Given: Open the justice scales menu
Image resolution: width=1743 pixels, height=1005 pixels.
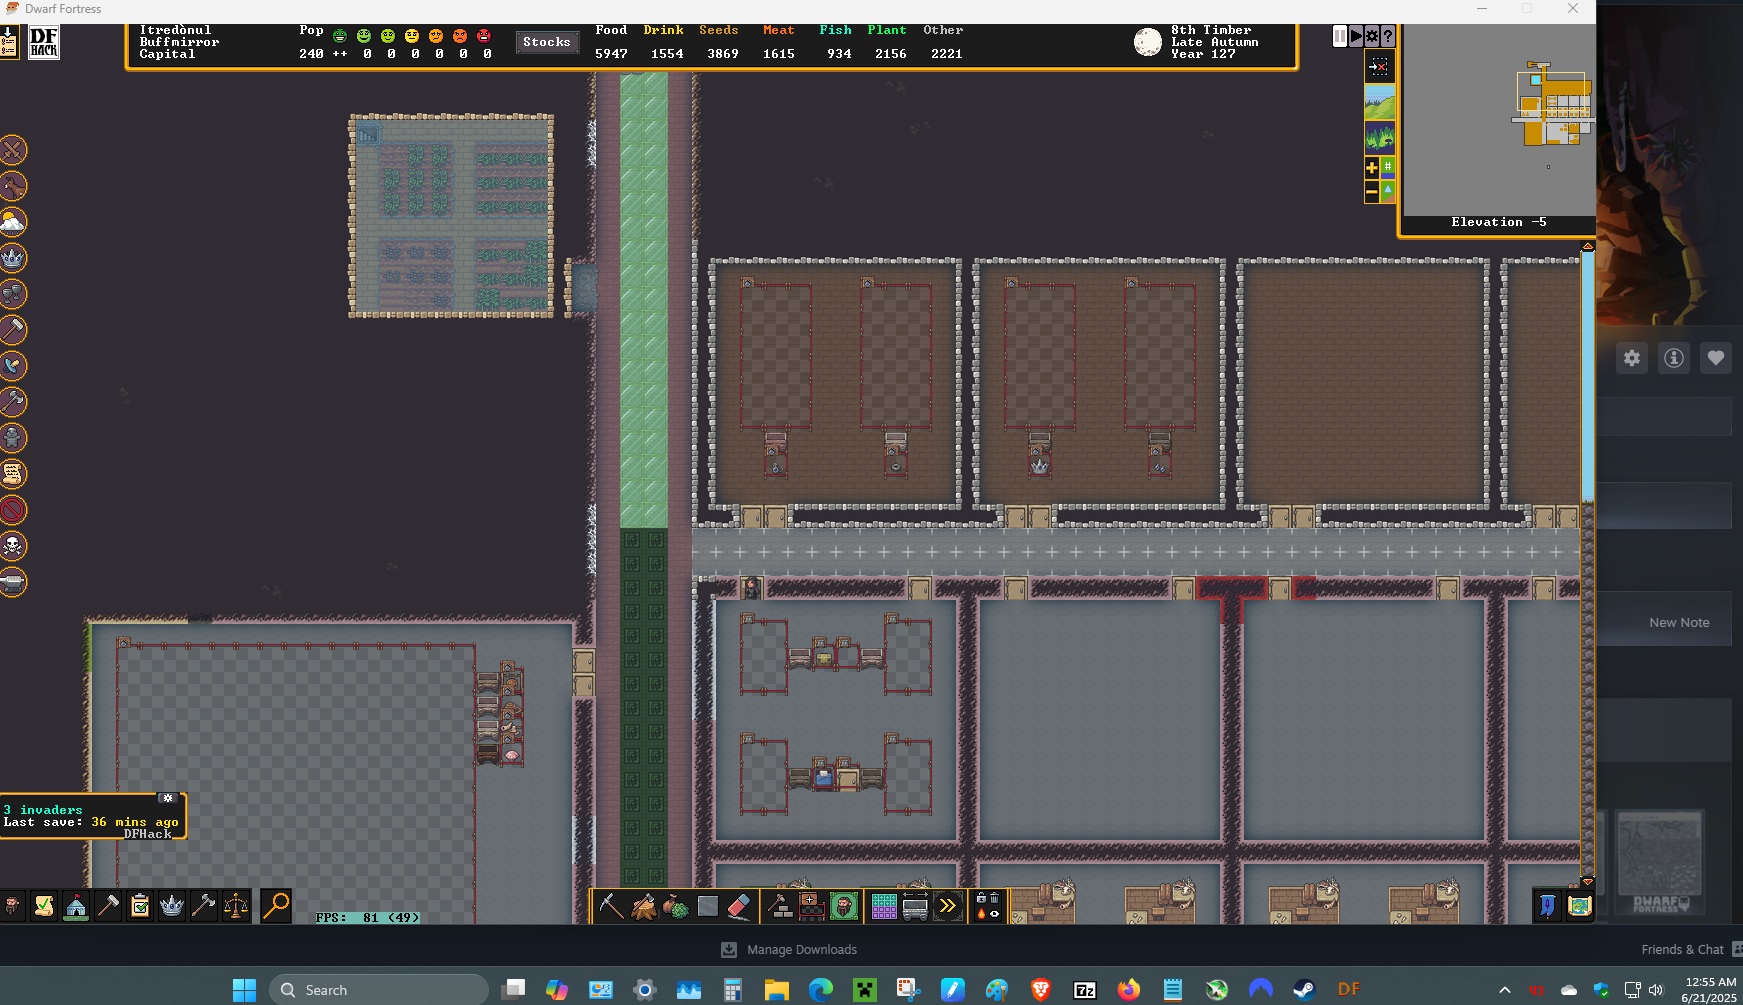Looking at the screenshot, I should point(236,906).
